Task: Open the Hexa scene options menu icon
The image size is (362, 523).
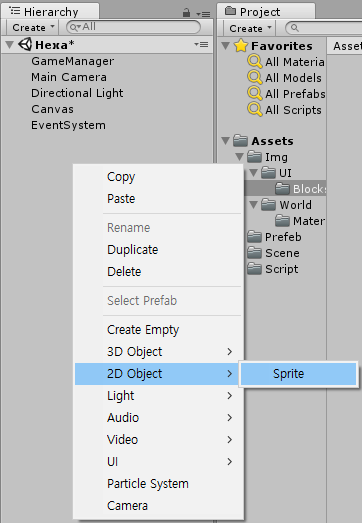Action: [x=202, y=44]
